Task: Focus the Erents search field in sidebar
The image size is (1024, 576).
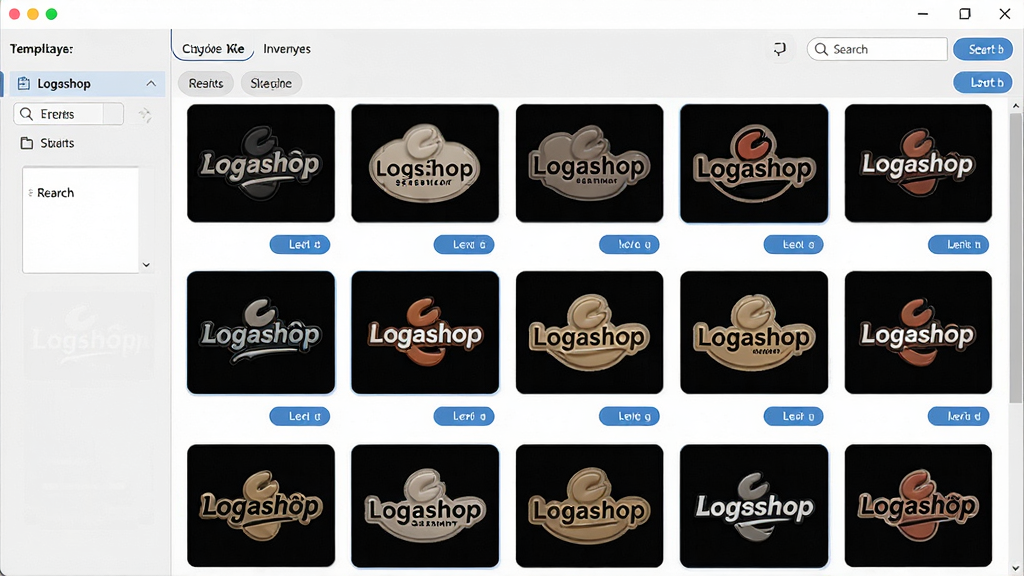Action: coord(69,114)
